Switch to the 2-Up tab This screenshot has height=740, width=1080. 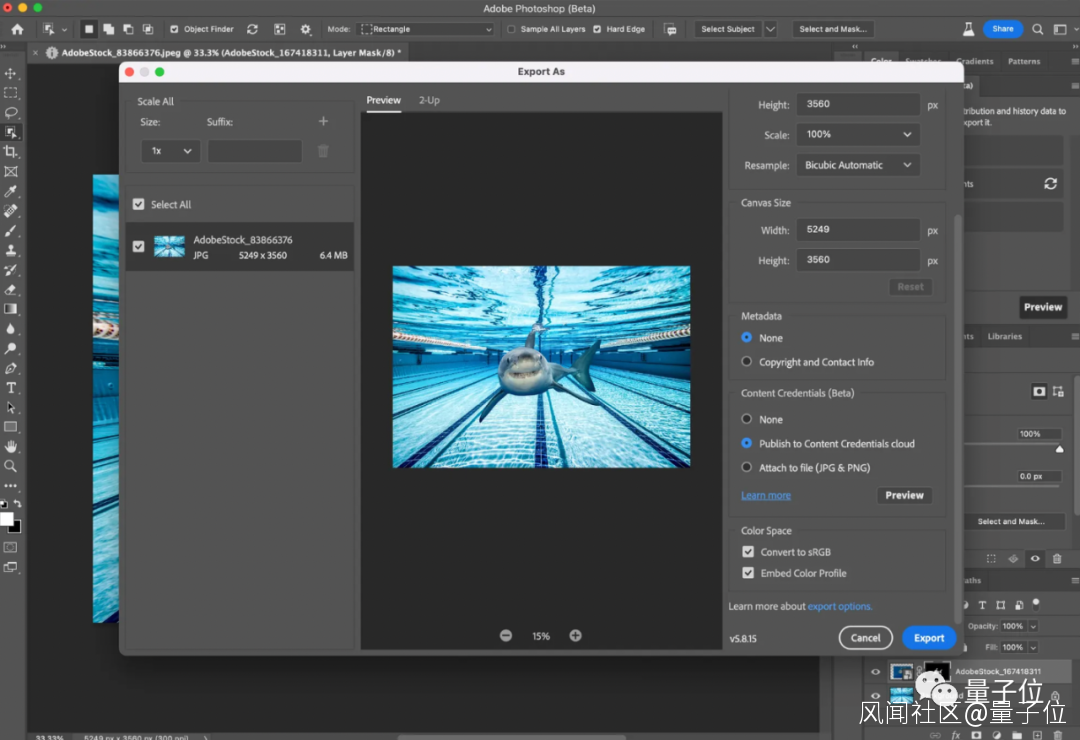429,100
